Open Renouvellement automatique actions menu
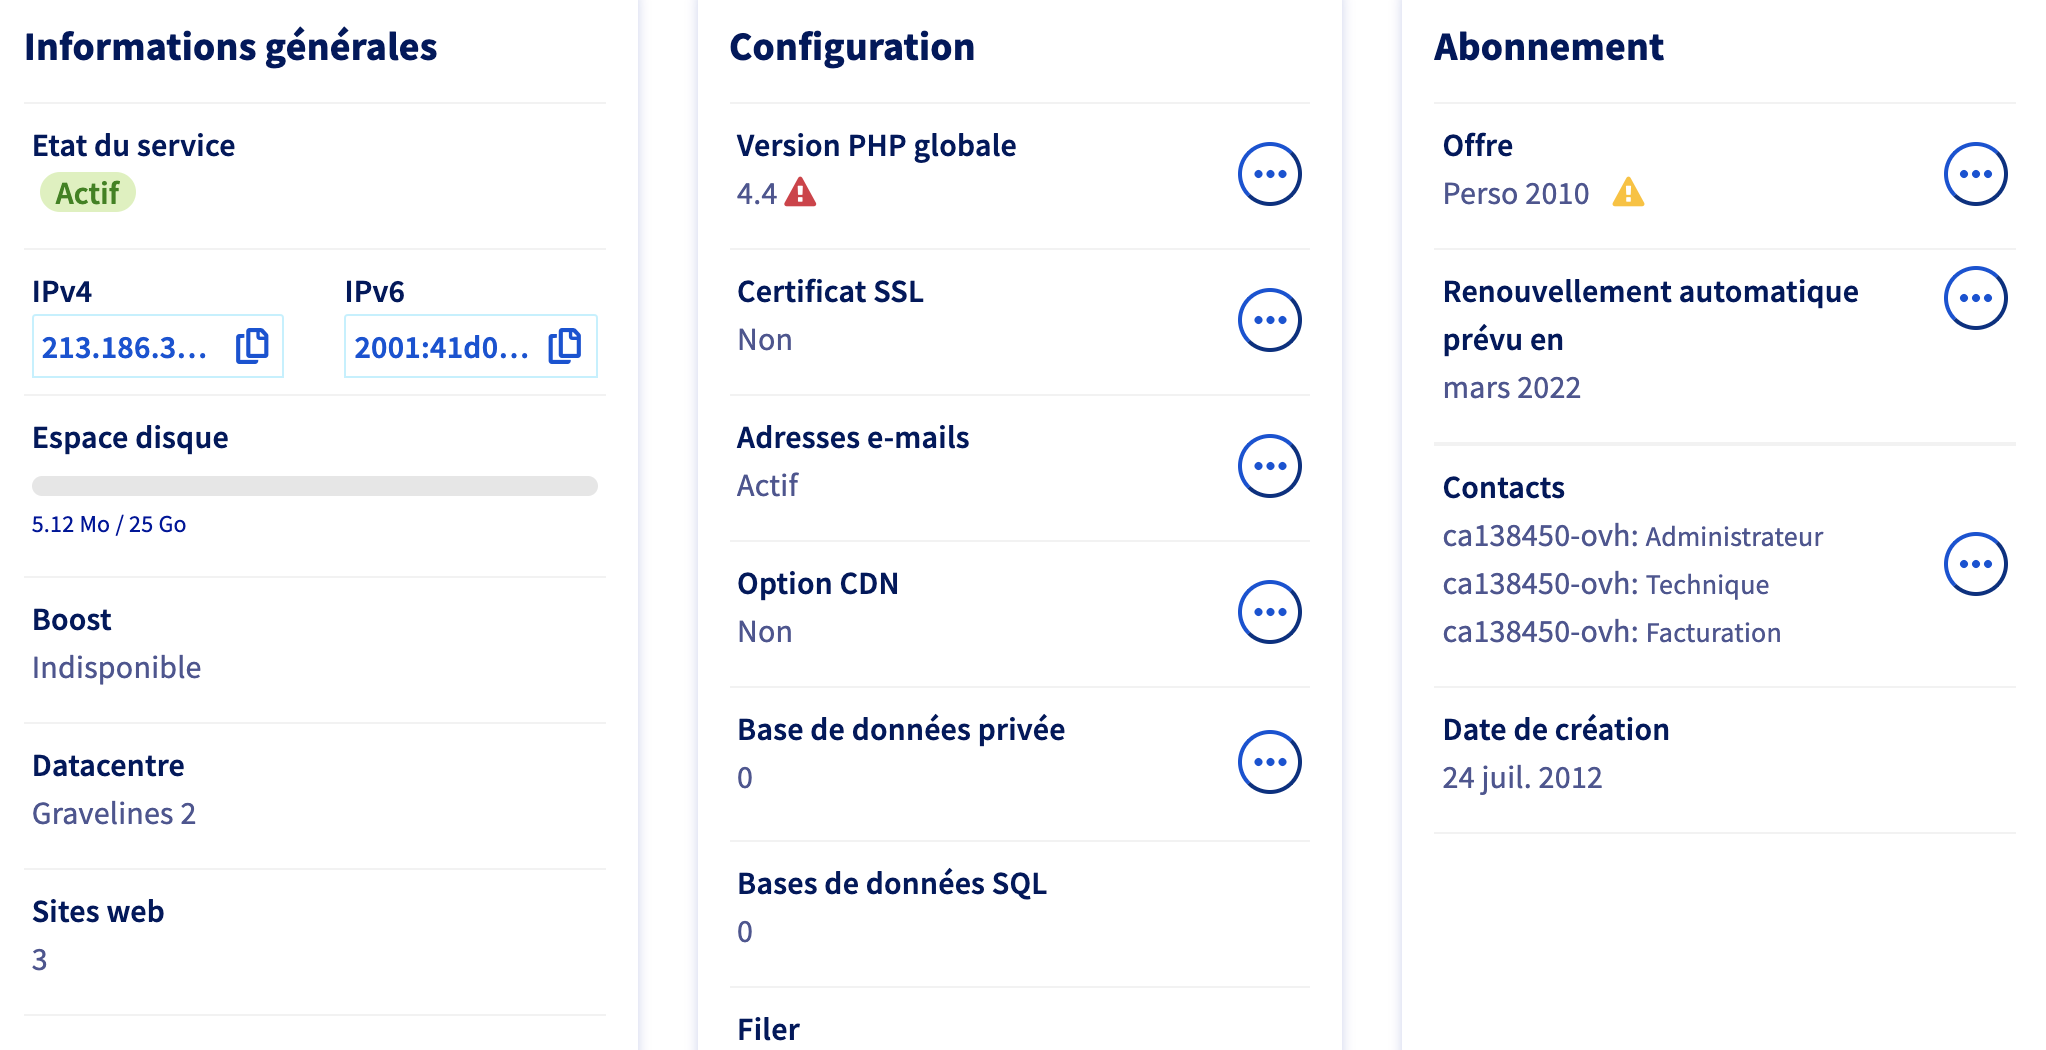 (1975, 298)
